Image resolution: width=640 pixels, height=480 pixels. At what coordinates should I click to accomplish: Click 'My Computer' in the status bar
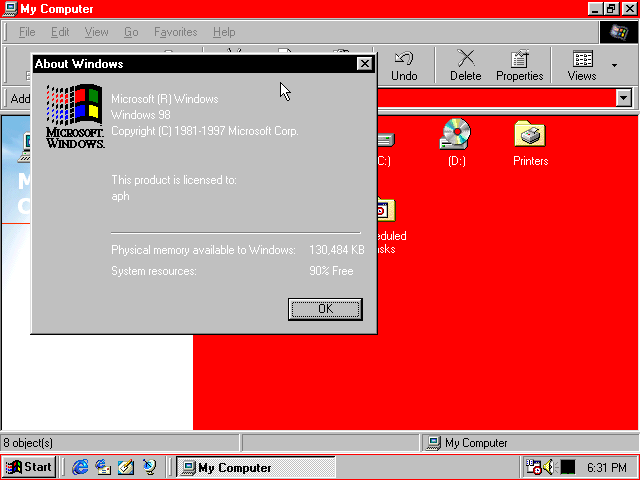(476, 443)
